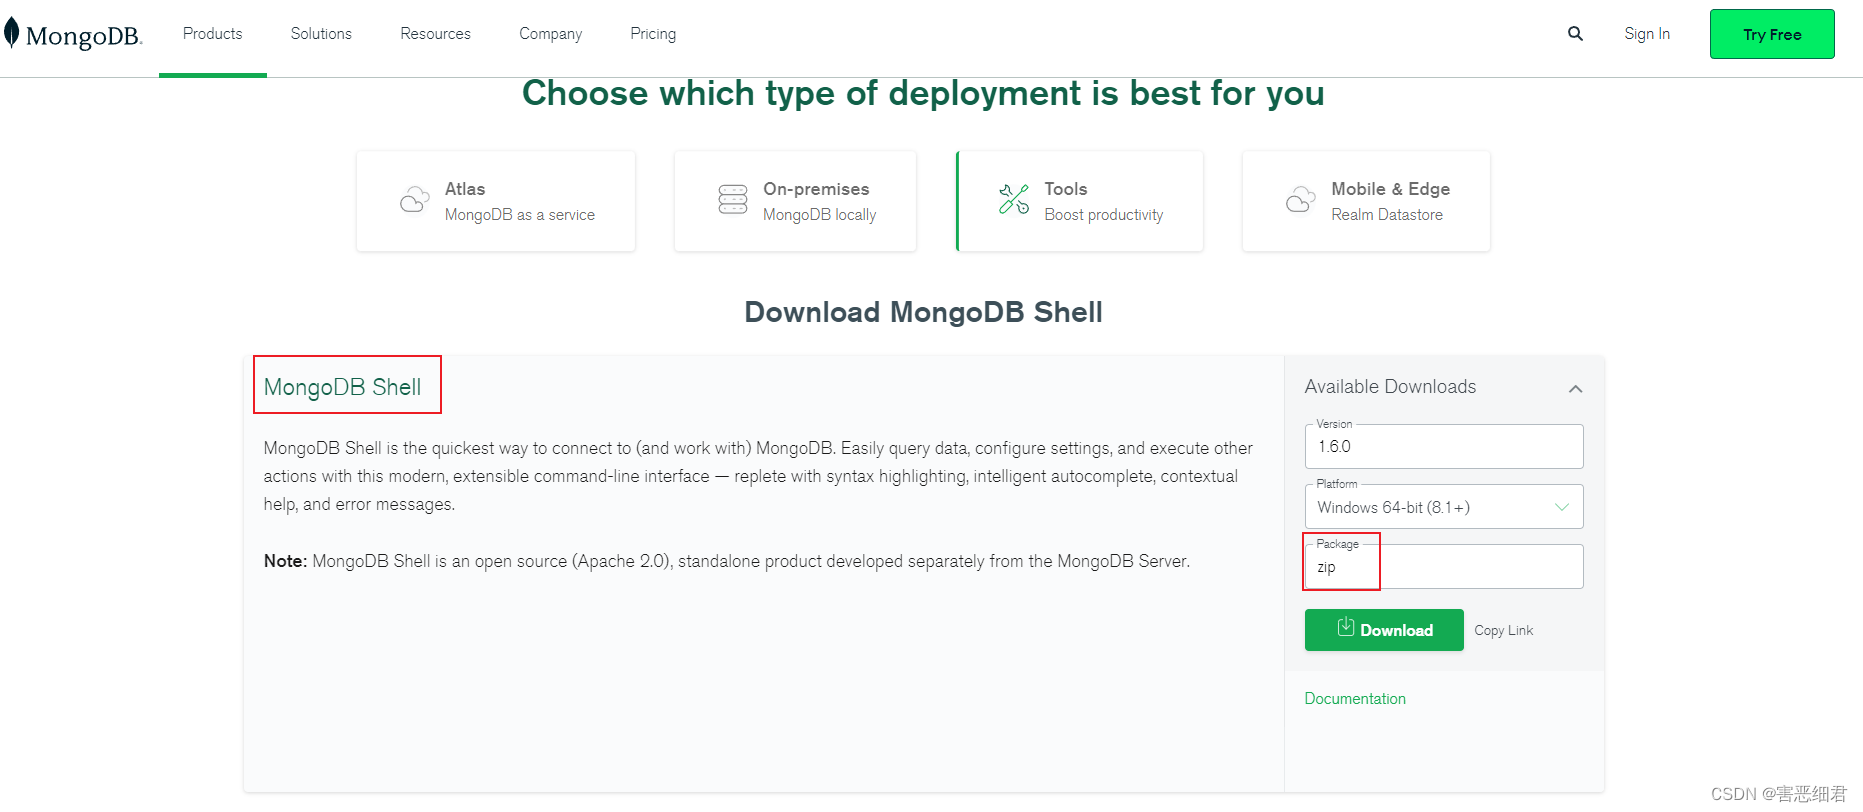Open the search magnifier icon

click(1575, 34)
